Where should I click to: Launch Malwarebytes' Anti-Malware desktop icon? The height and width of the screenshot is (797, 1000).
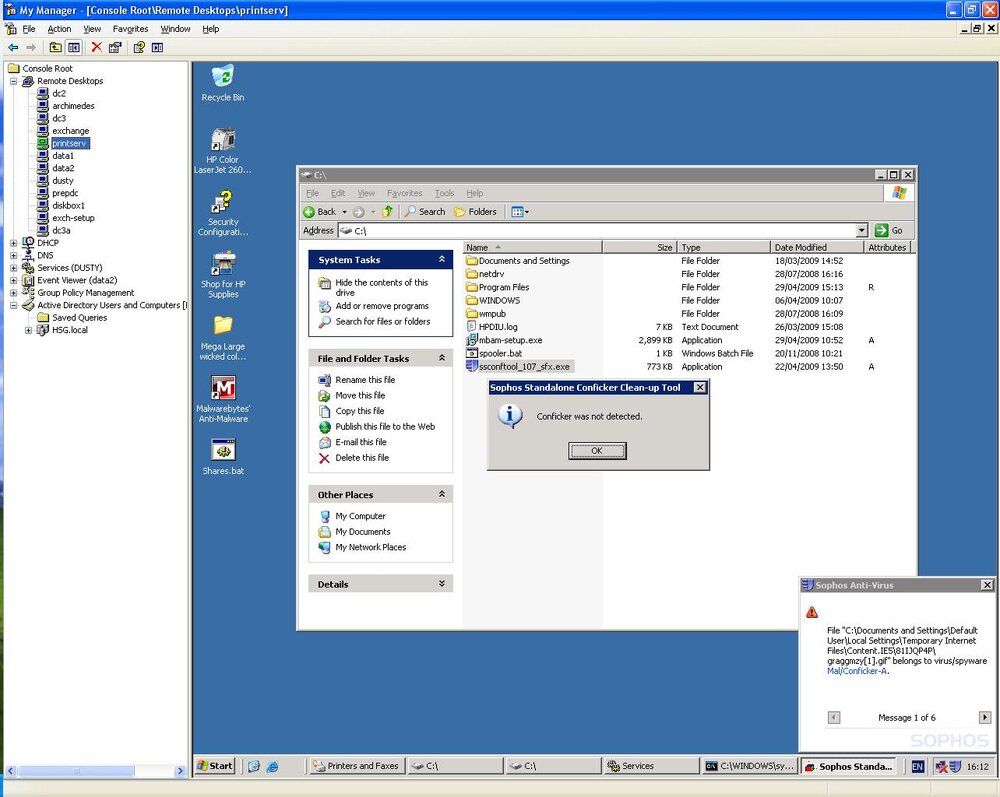point(223,399)
